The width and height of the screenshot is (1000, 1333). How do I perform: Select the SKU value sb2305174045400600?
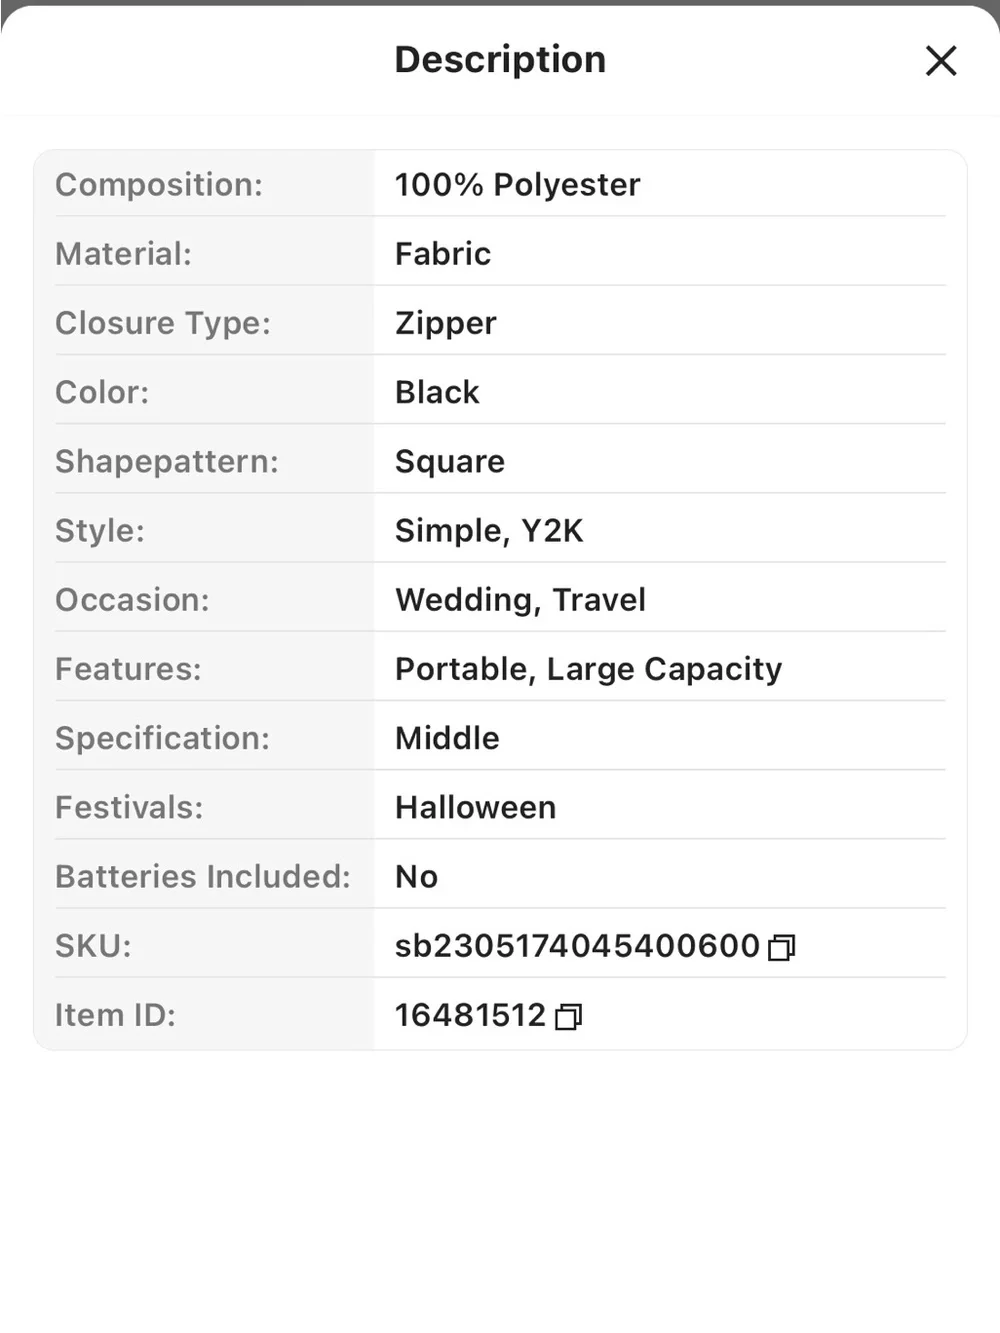577,946
